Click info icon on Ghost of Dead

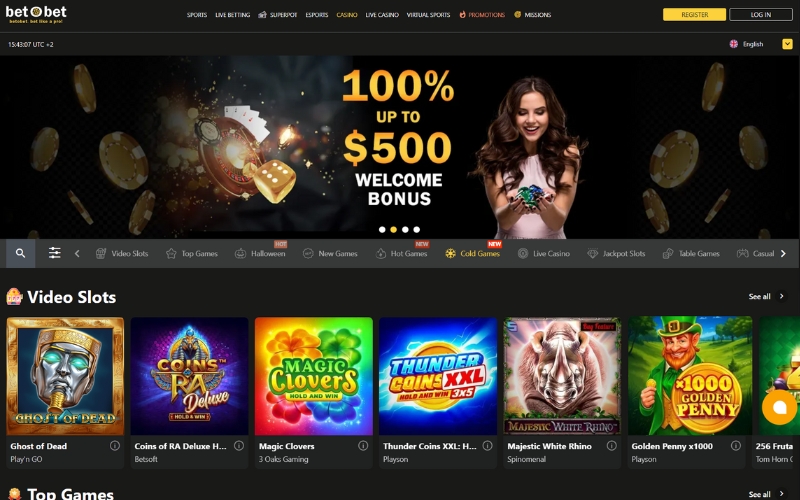(x=115, y=445)
